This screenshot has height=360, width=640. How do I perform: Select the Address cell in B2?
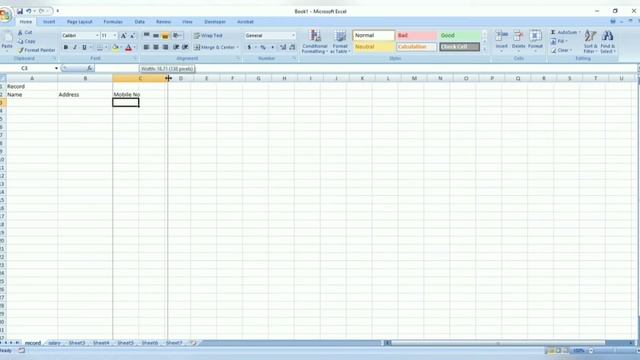tap(85, 94)
